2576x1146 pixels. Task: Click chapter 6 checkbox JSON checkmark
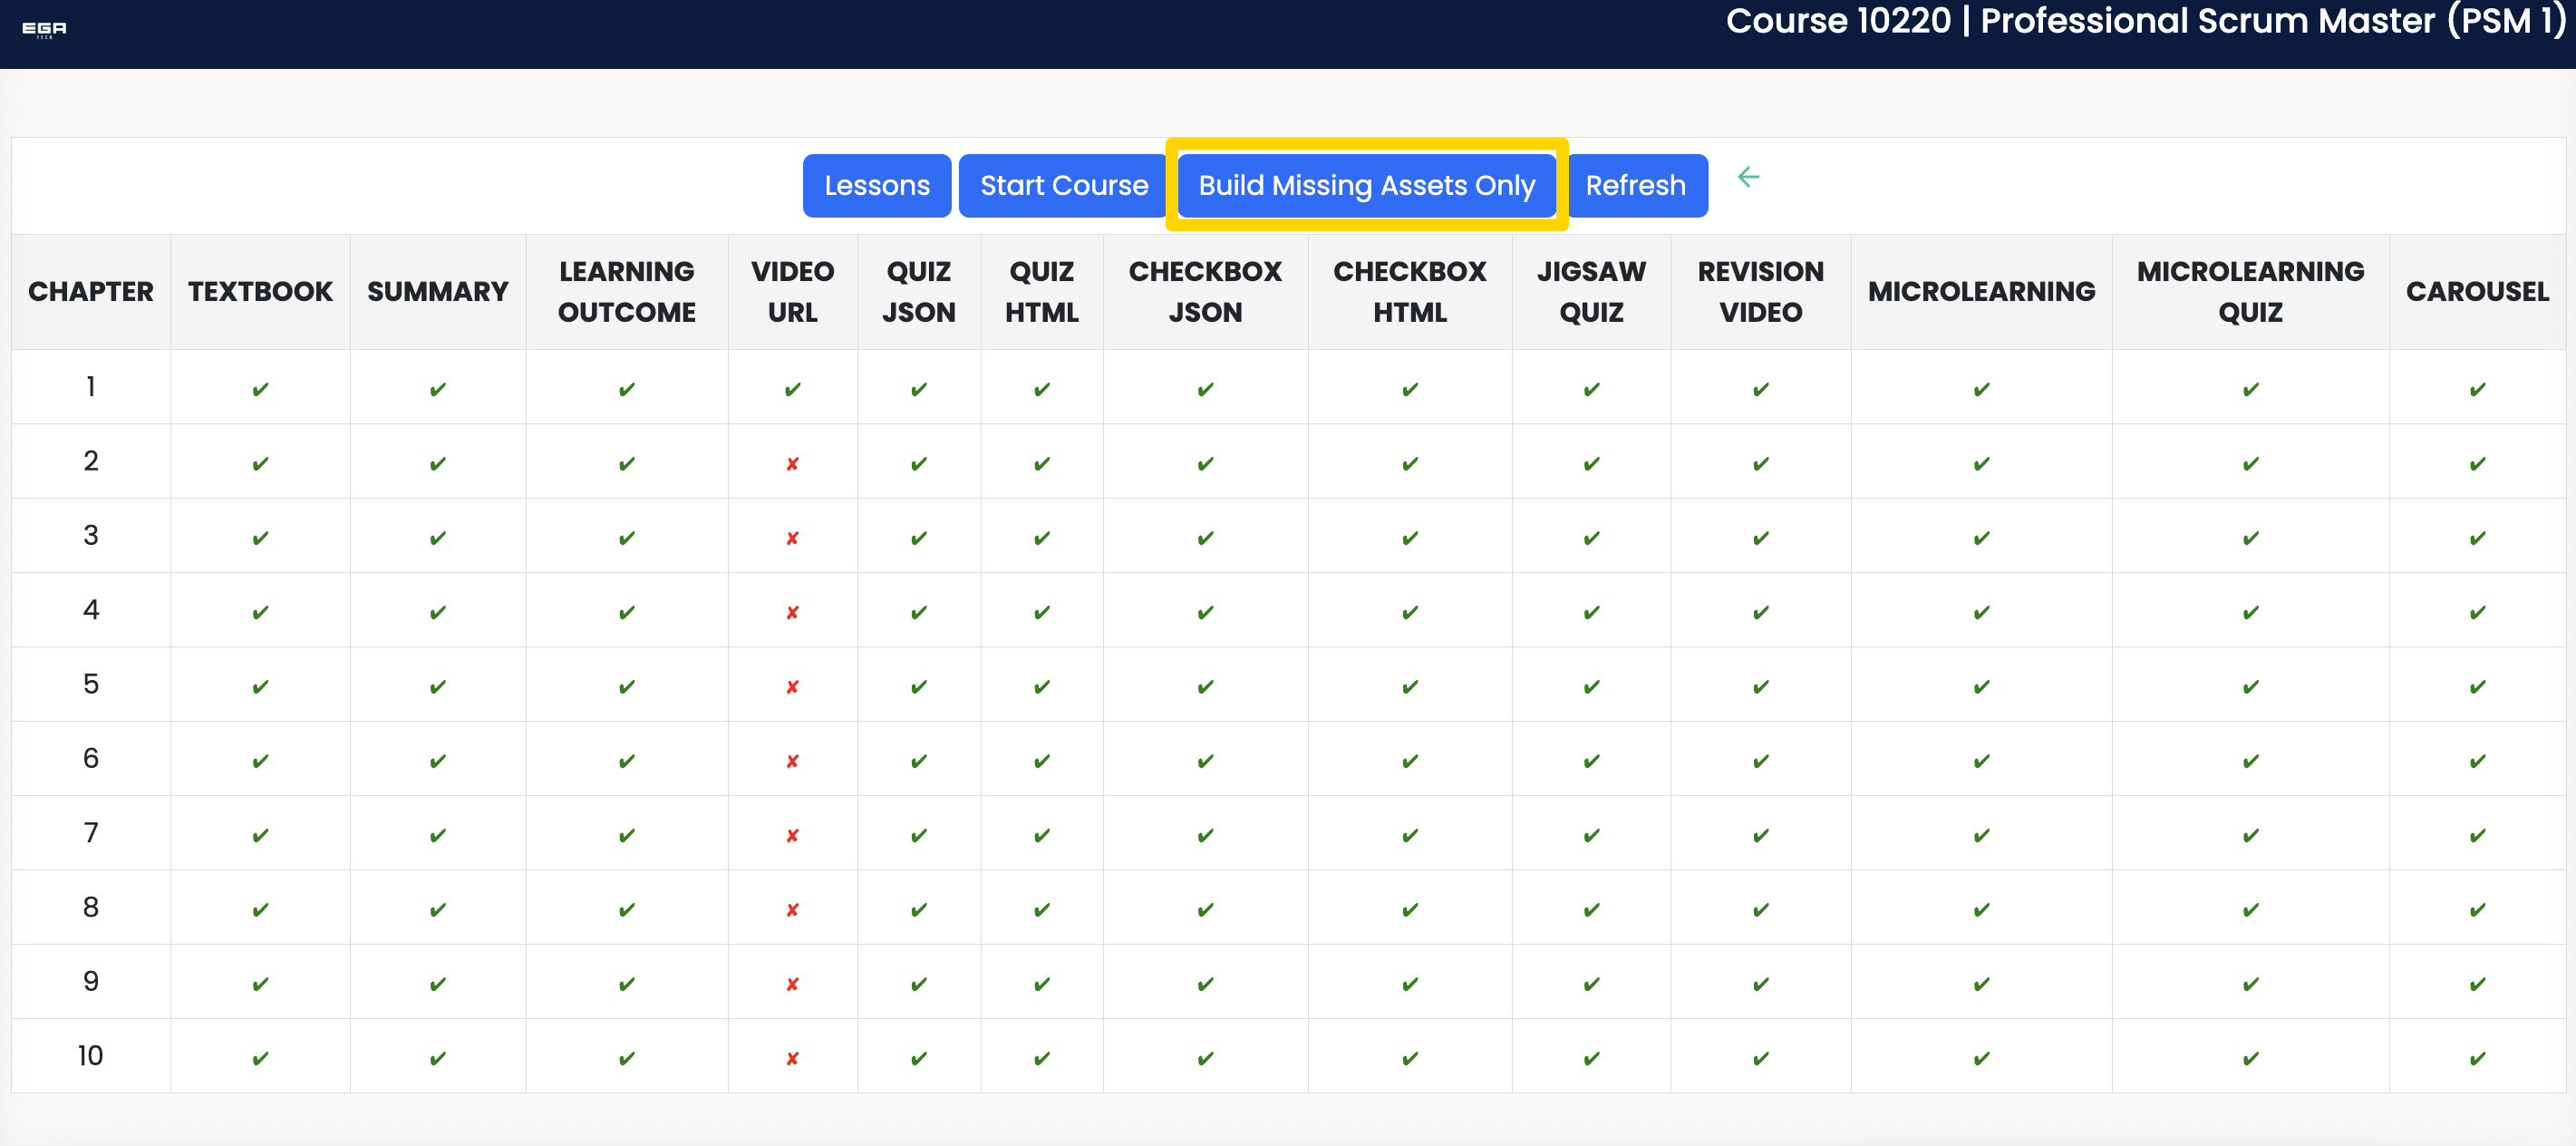(x=1205, y=762)
